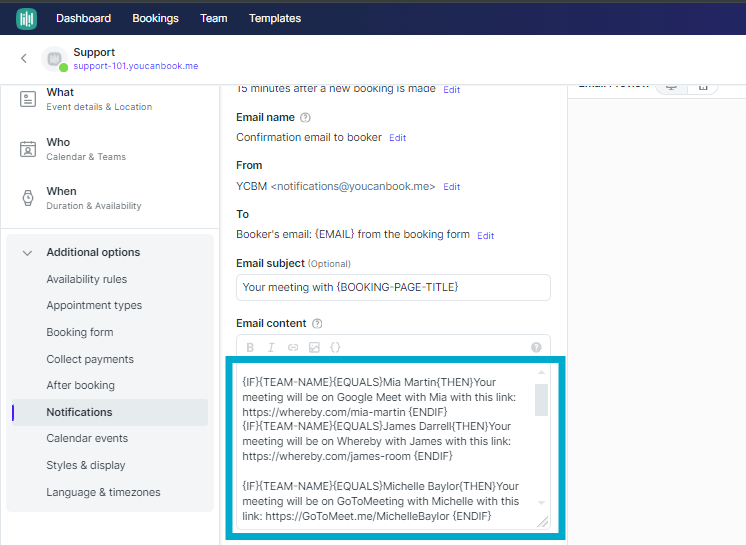The width and height of the screenshot is (746, 545).
Task: Edit the From sender address
Action: [452, 187]
